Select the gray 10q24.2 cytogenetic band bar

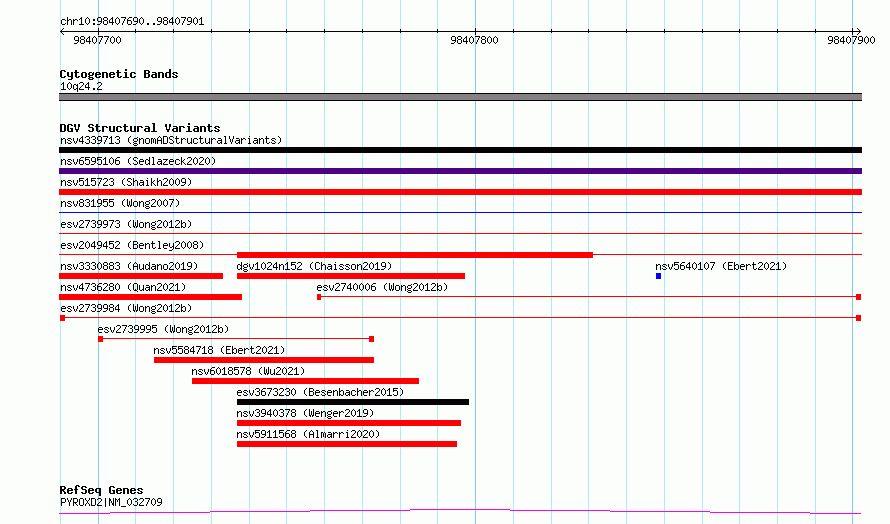coord(460,97)
